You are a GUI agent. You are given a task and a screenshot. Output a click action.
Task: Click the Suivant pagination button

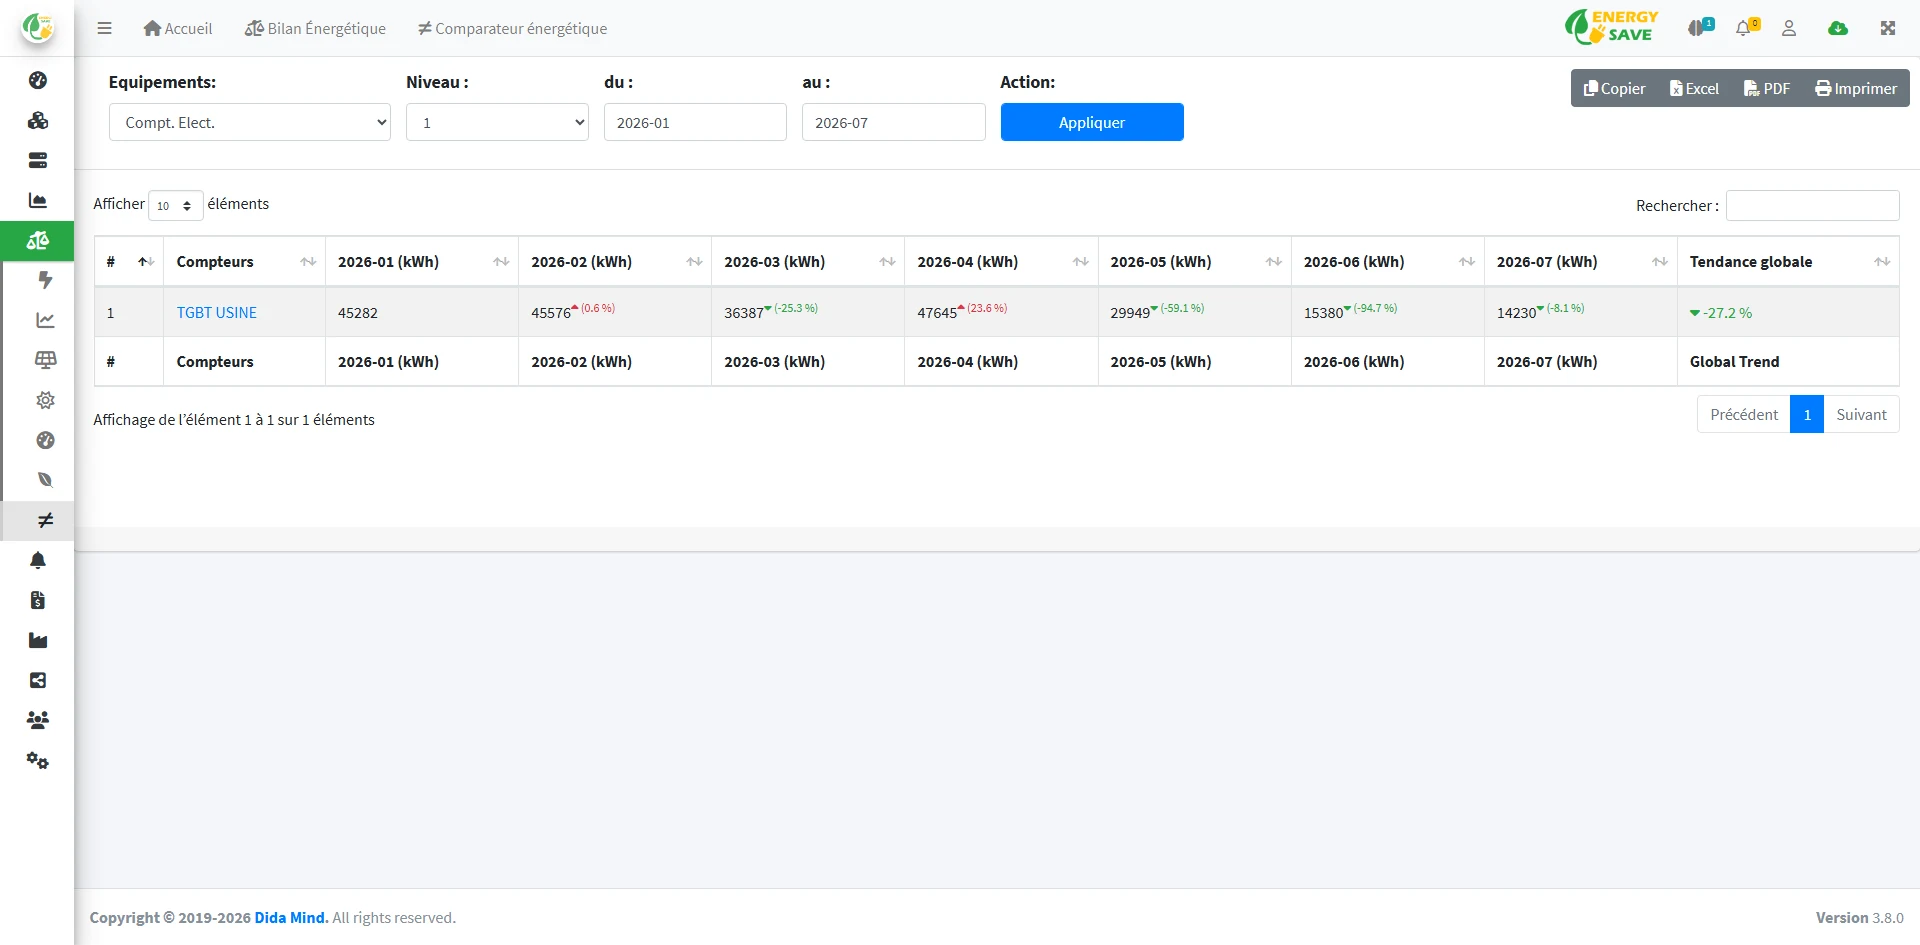coord(1861,414)
